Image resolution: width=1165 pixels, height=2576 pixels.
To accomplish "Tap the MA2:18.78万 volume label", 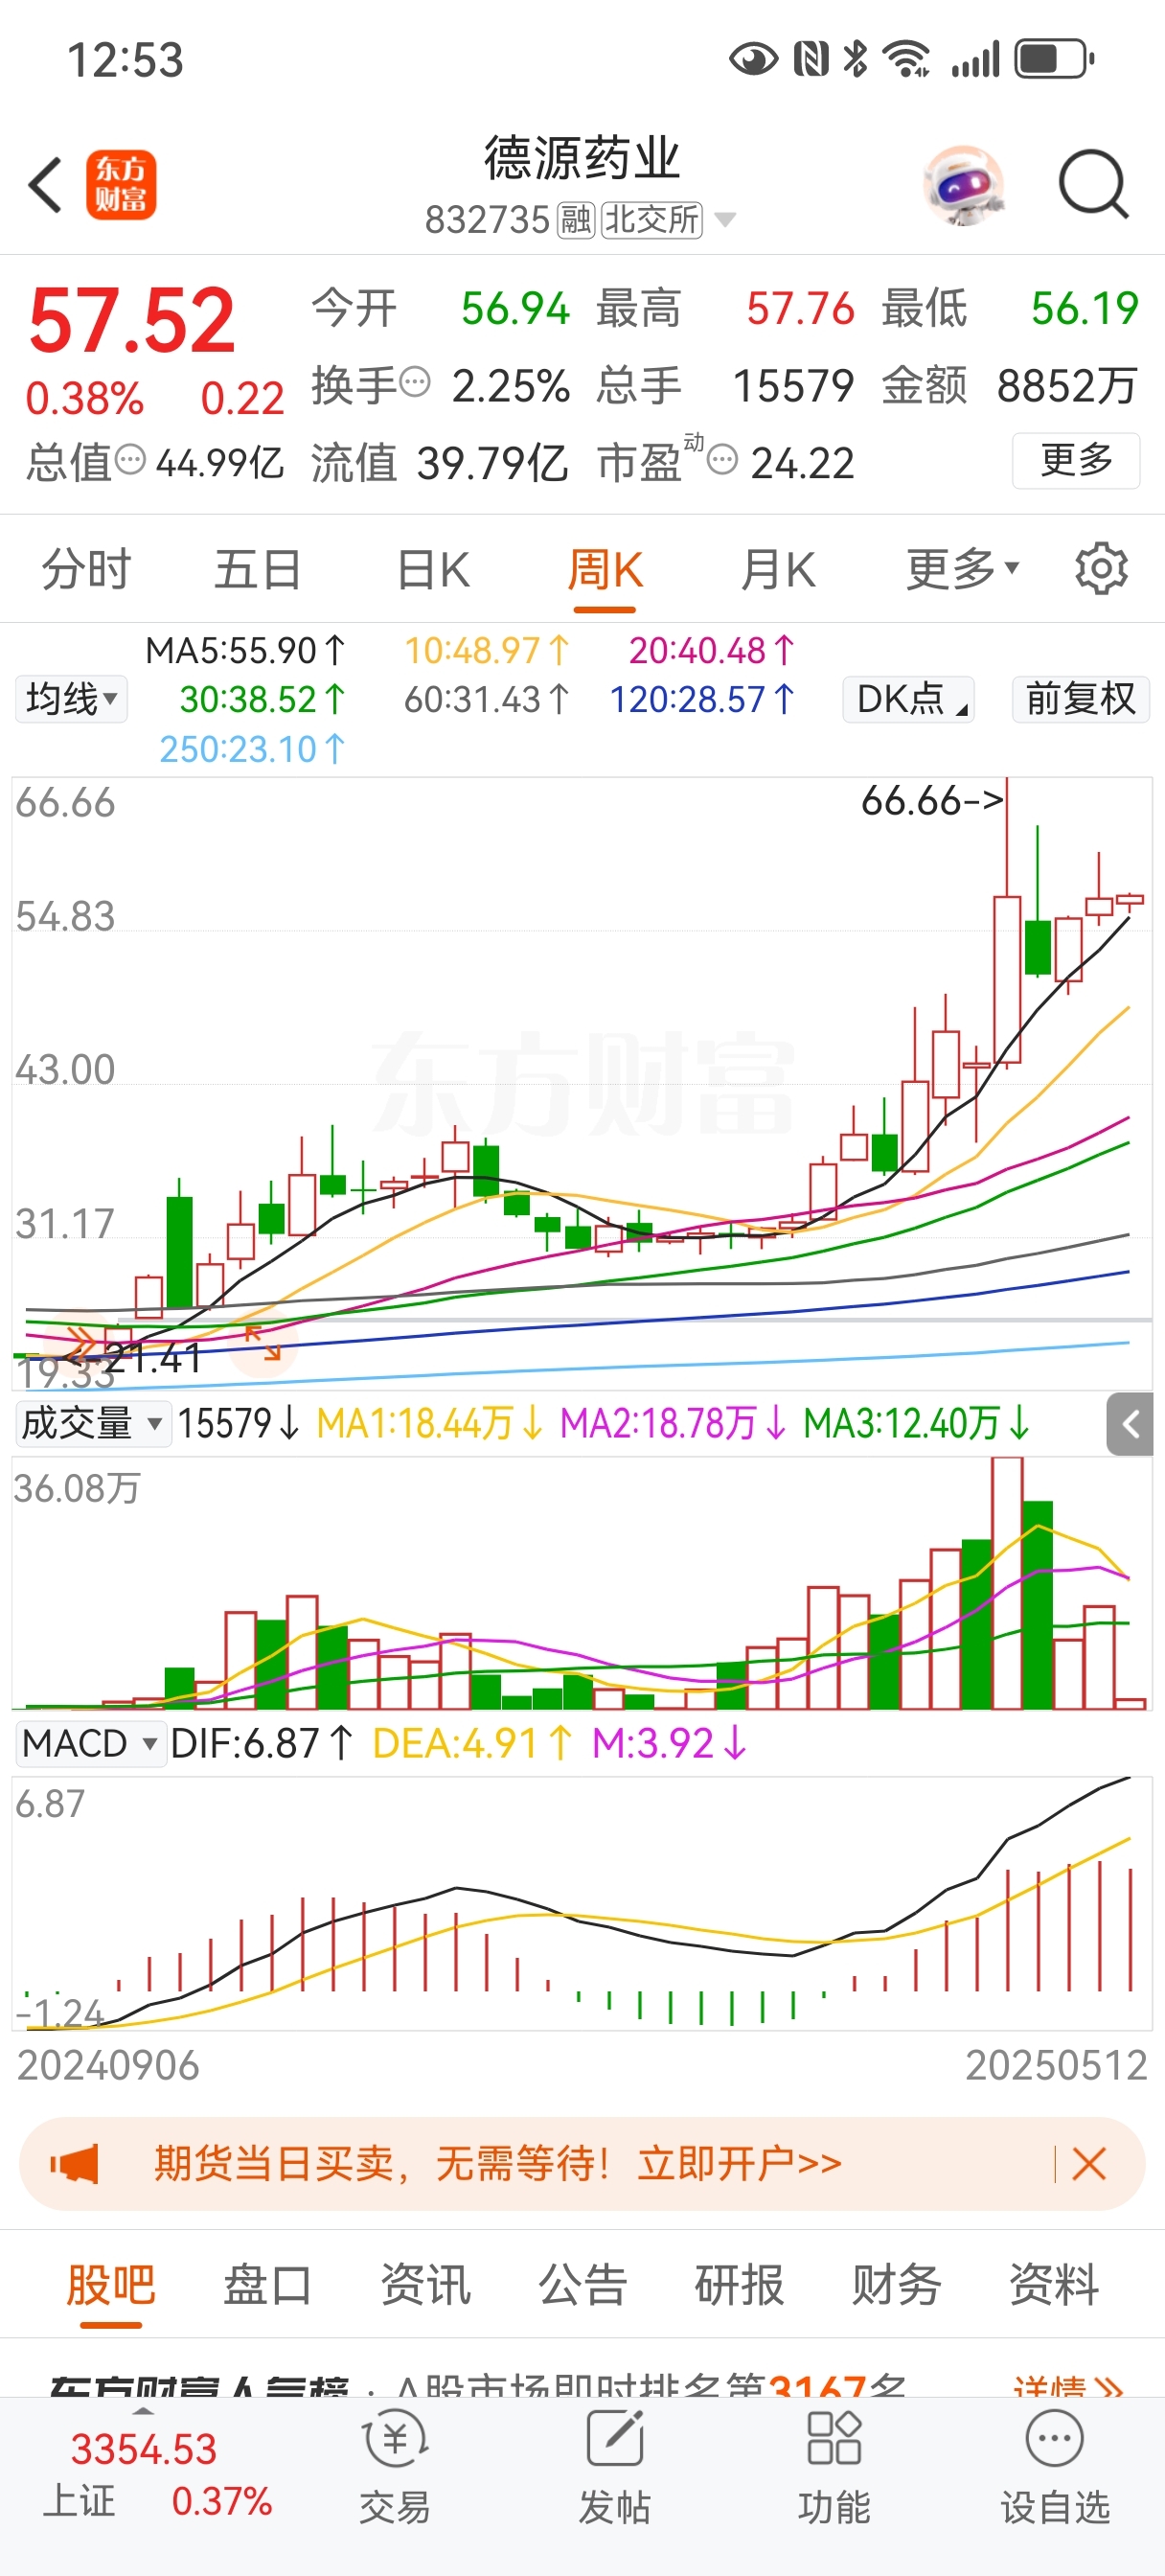I will 674,1423.
